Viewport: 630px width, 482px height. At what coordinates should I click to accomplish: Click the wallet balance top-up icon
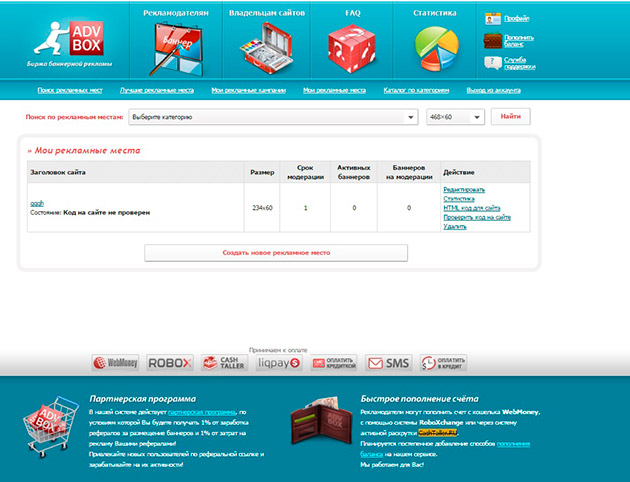[493, 41]
